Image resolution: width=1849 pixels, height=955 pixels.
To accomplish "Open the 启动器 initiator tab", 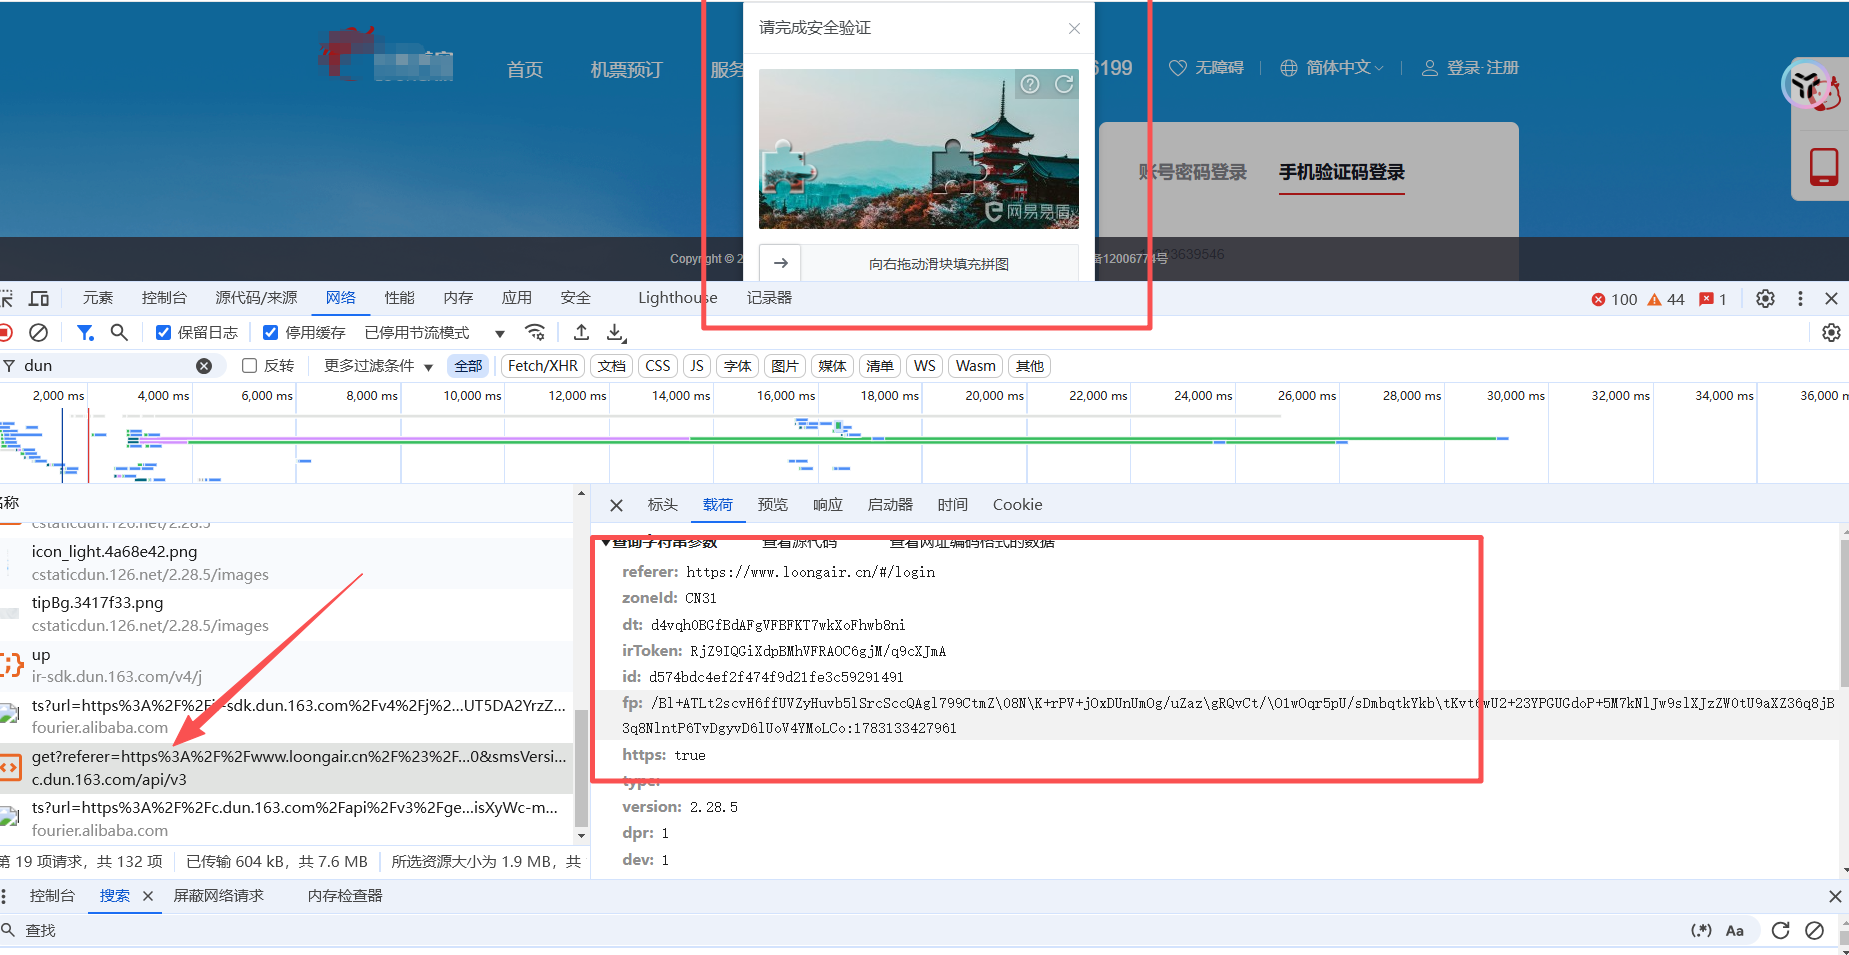I will pos(890,505).
